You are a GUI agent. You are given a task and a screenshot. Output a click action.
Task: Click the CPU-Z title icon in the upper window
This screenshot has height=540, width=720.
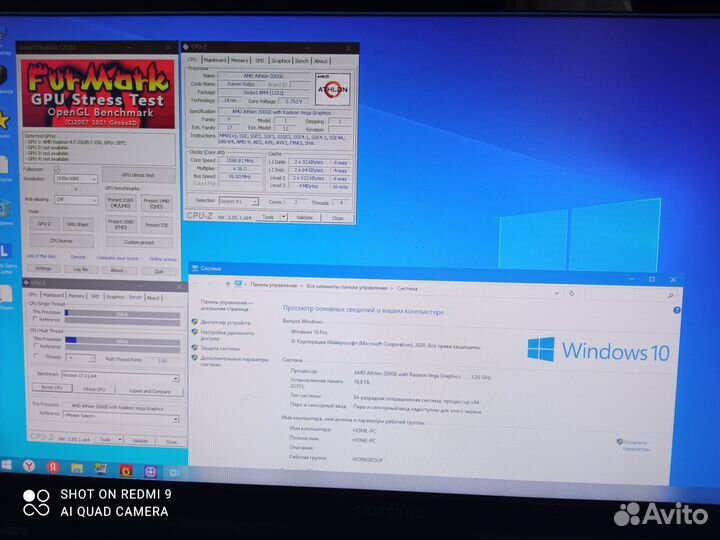pyautogui.click(x=186, y=47)
